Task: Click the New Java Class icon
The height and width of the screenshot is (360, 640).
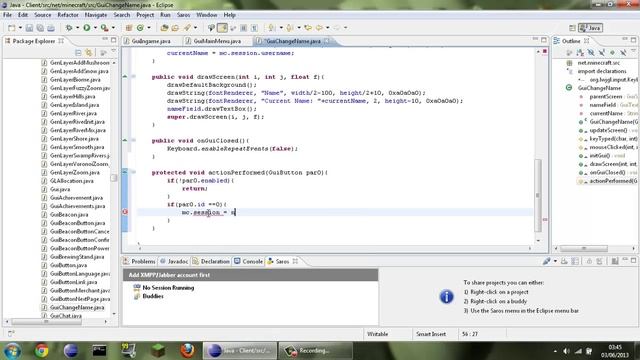Action: click(140, 28)
